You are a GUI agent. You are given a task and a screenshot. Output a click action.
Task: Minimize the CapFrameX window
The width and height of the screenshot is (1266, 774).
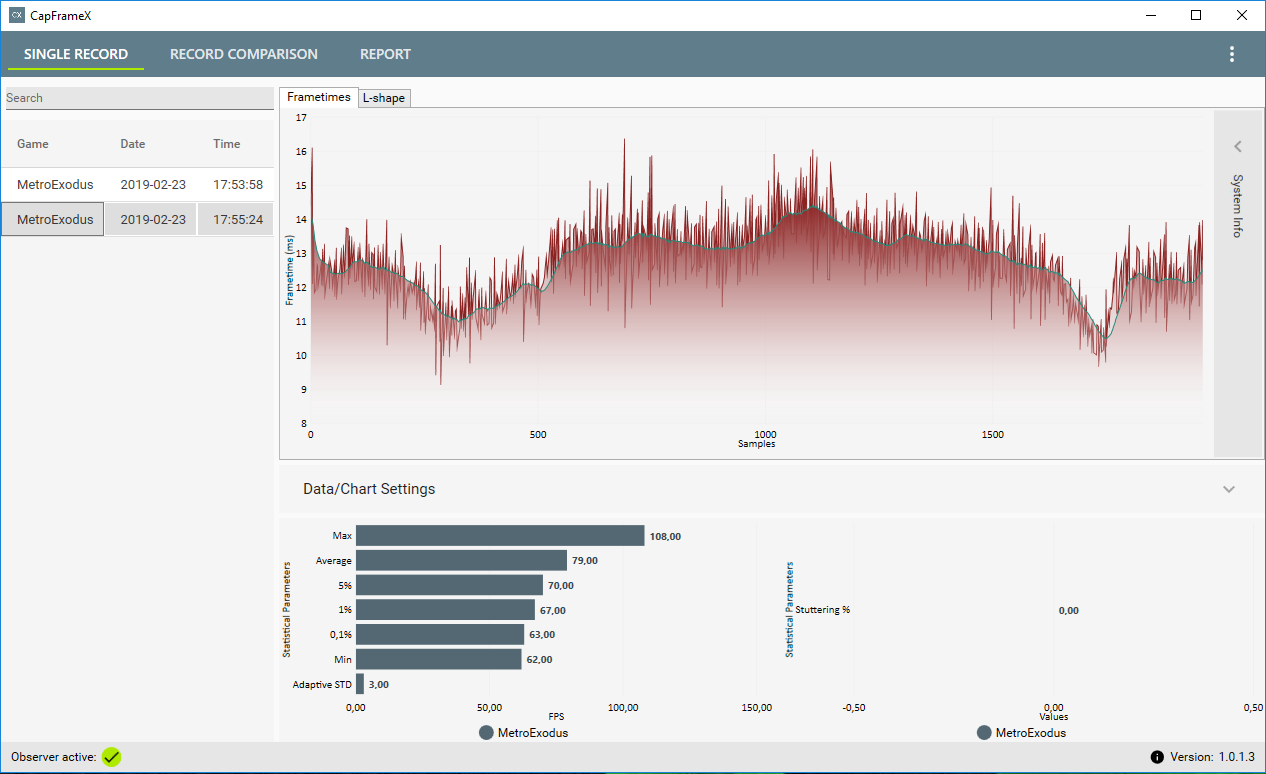click(1151, 15)
